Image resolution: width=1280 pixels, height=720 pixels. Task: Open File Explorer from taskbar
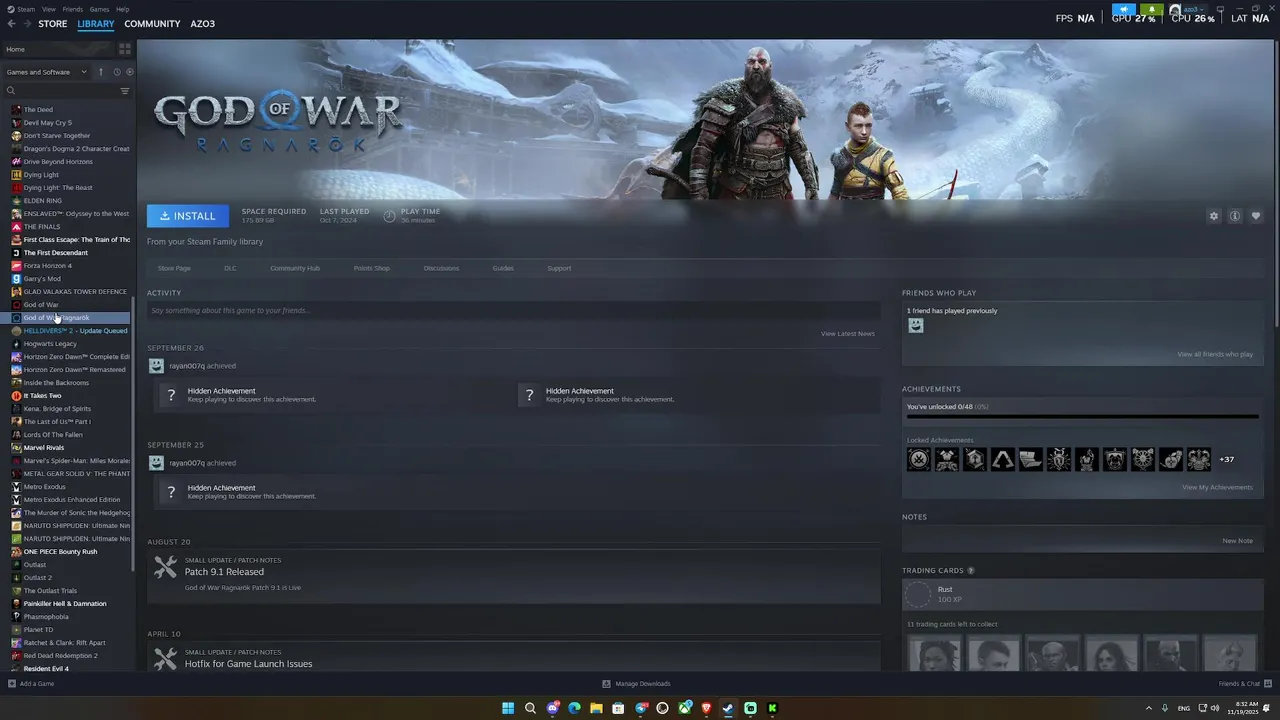[x=596, y=708]
